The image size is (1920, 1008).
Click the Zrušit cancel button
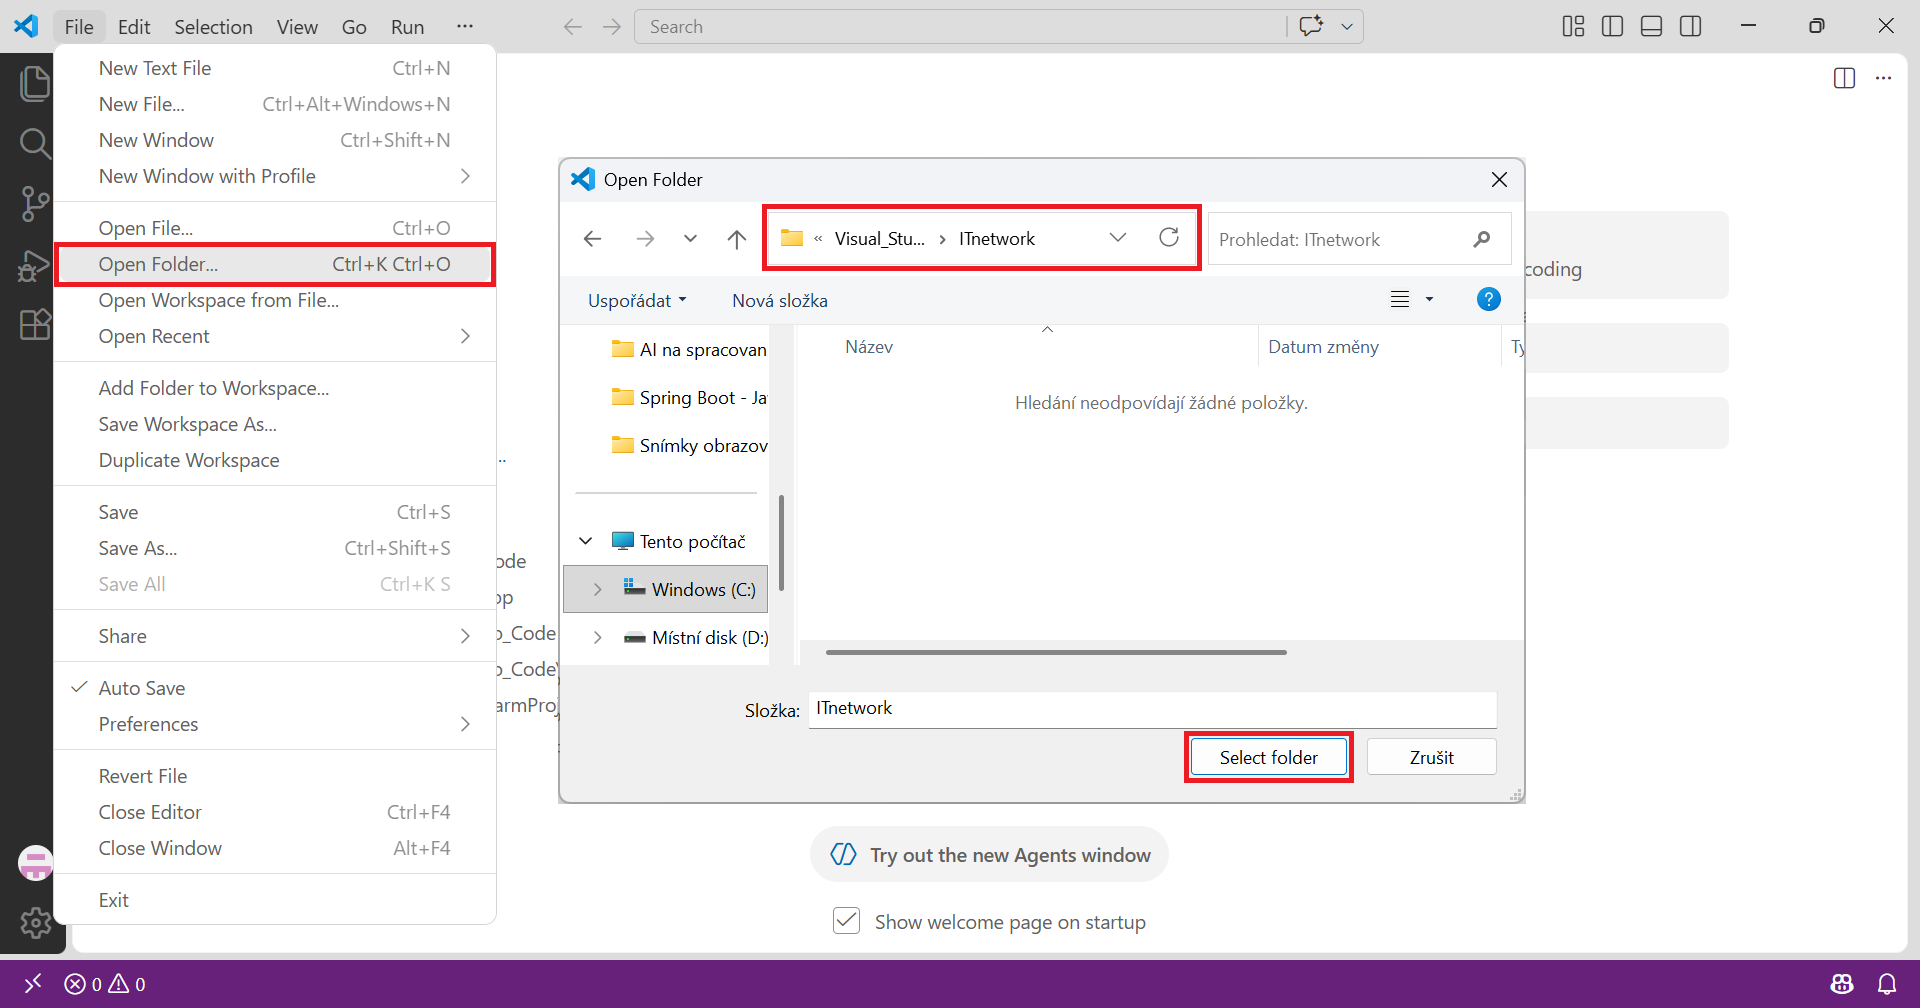[1431, 757]
